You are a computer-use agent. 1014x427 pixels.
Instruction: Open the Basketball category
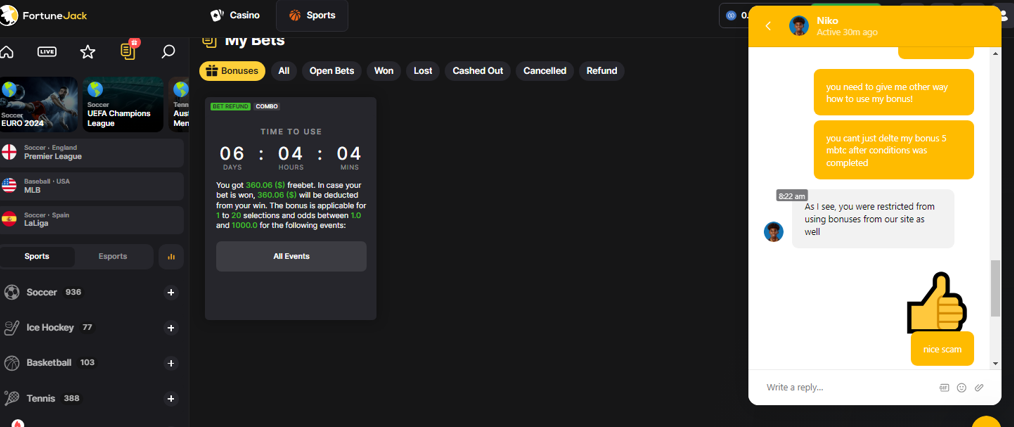(49, 363)
